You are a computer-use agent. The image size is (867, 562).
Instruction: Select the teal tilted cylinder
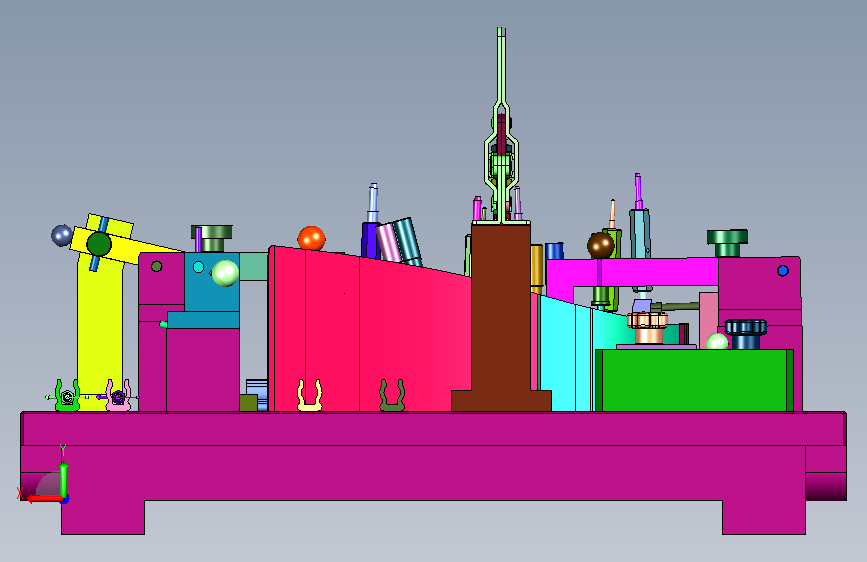408,241
